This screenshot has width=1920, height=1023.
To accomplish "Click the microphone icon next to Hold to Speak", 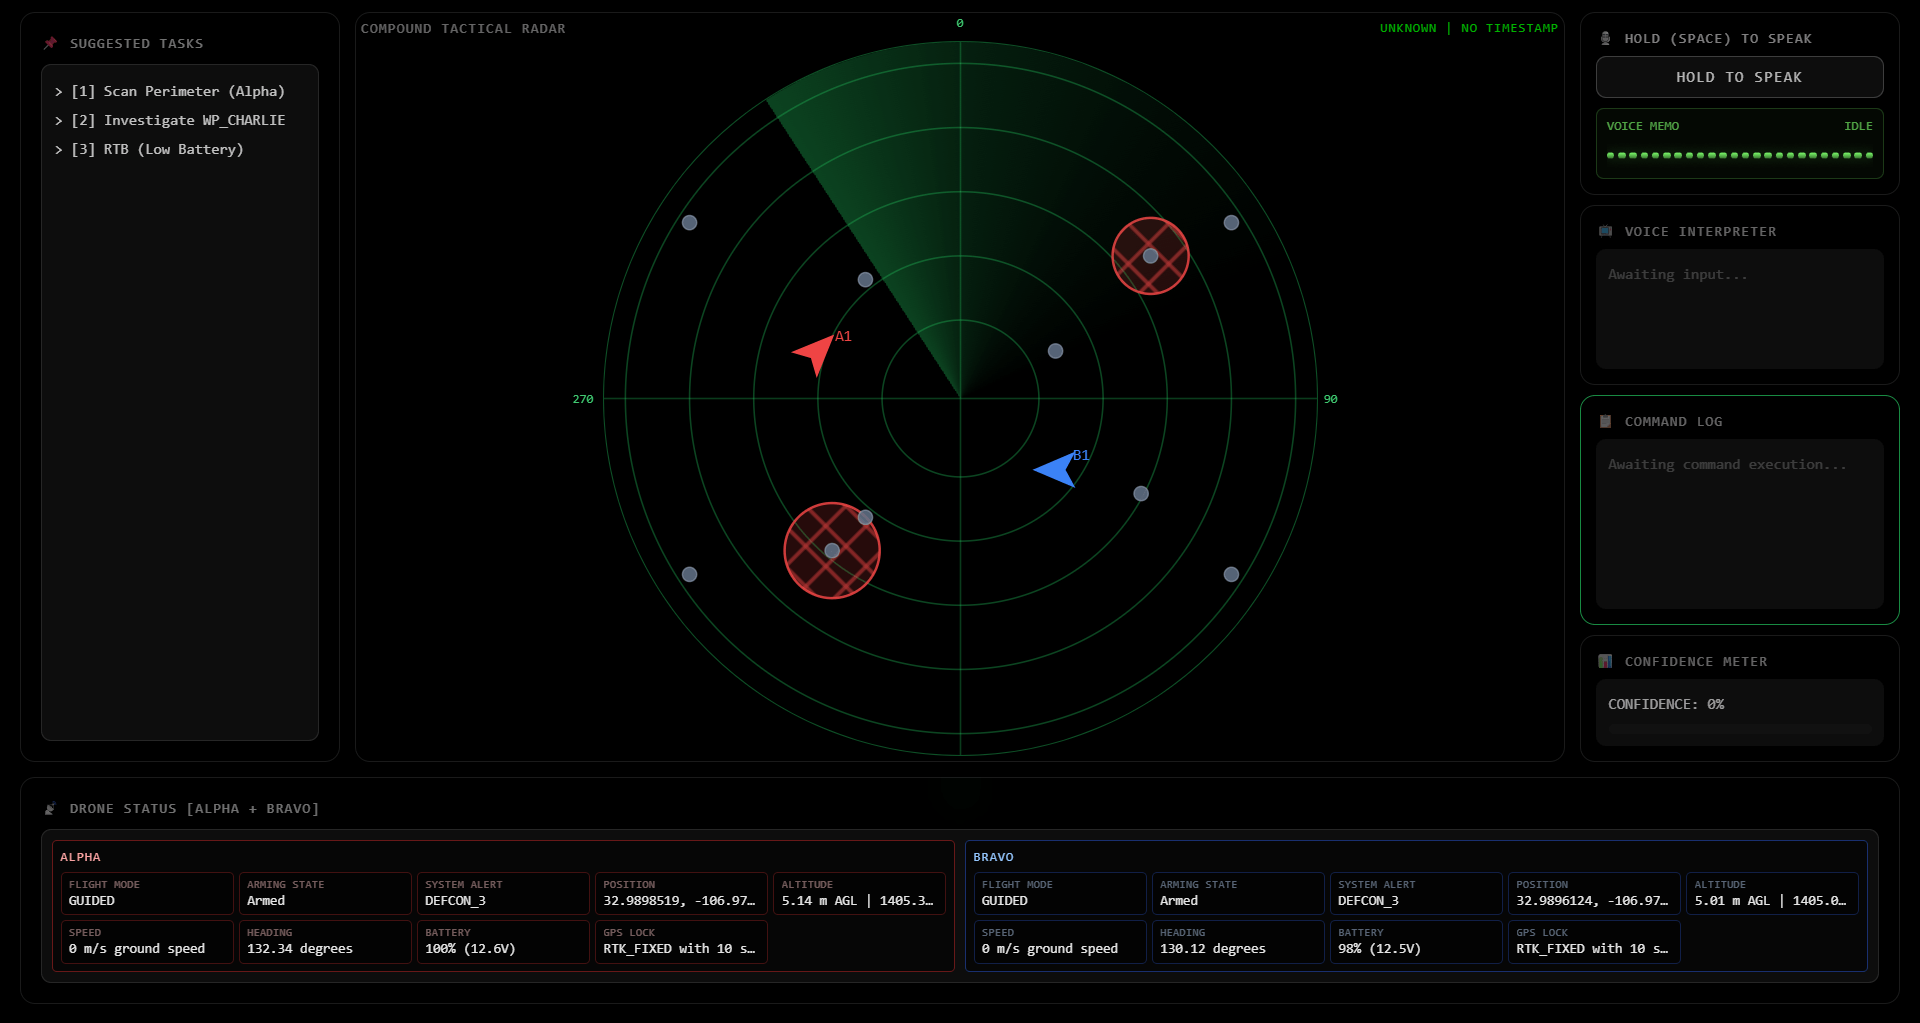I will tap(1605, 38).
